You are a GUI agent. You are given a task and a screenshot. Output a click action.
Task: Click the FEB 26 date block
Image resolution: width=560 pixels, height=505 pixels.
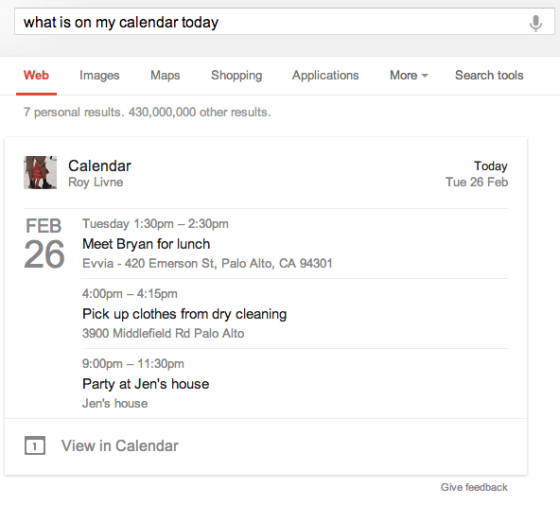[x=44, y=243]
